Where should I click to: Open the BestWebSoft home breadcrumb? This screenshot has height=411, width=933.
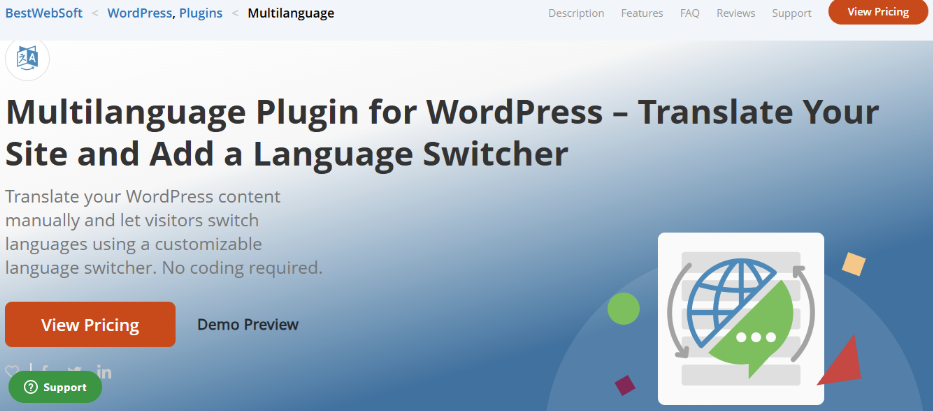click(43, 13)
